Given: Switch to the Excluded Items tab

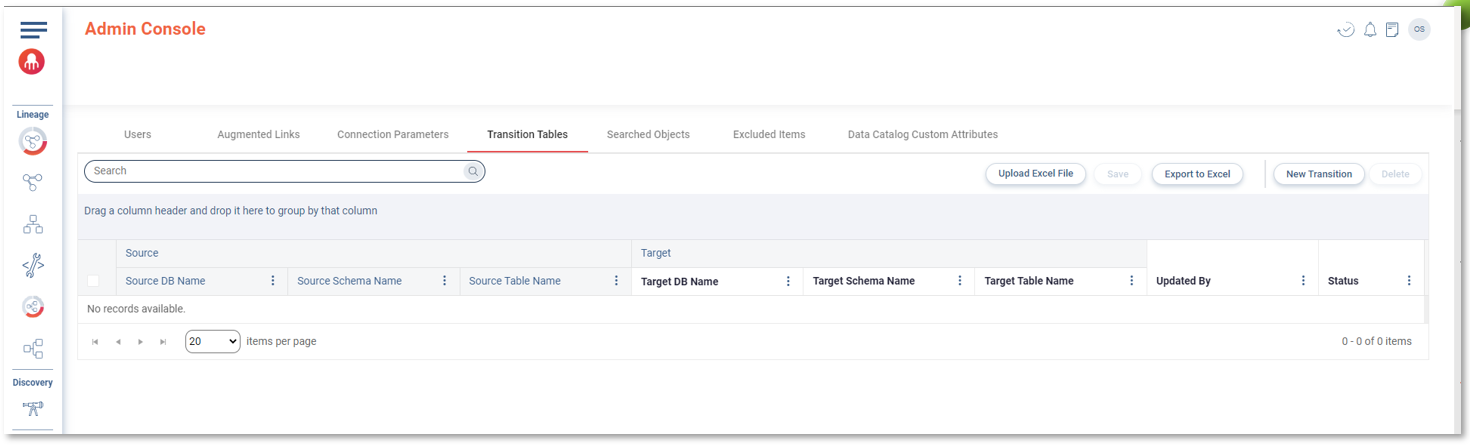Looking at the screenshot, I should (769, 134).
